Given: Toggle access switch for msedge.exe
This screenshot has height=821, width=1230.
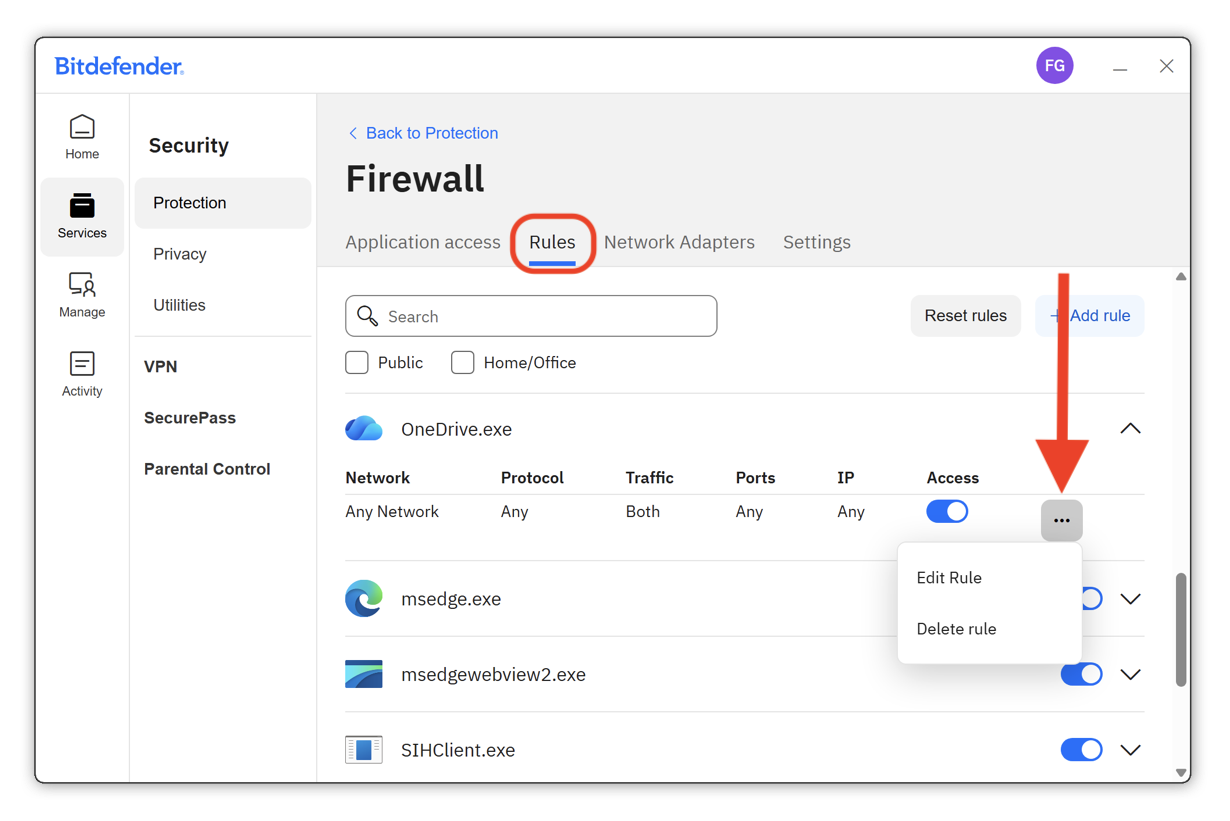Looking at the screenshot, I should 1091,599.
